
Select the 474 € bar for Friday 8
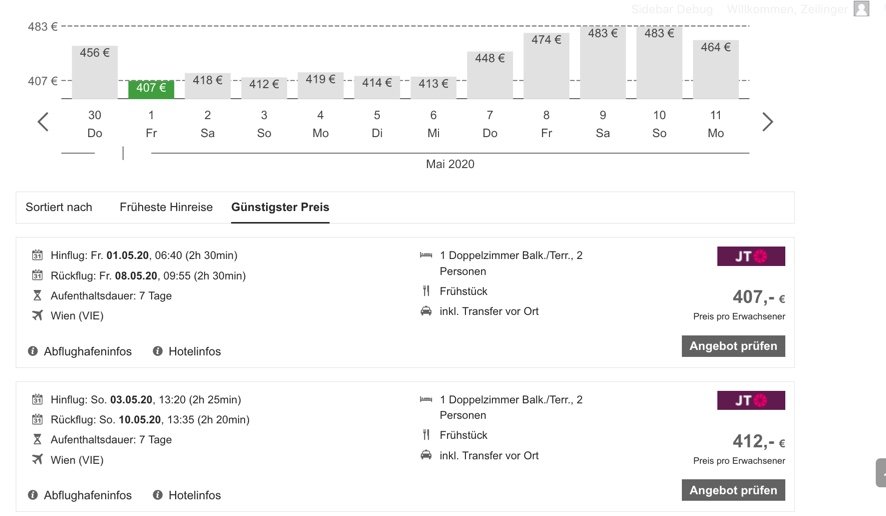coord(546,66)
